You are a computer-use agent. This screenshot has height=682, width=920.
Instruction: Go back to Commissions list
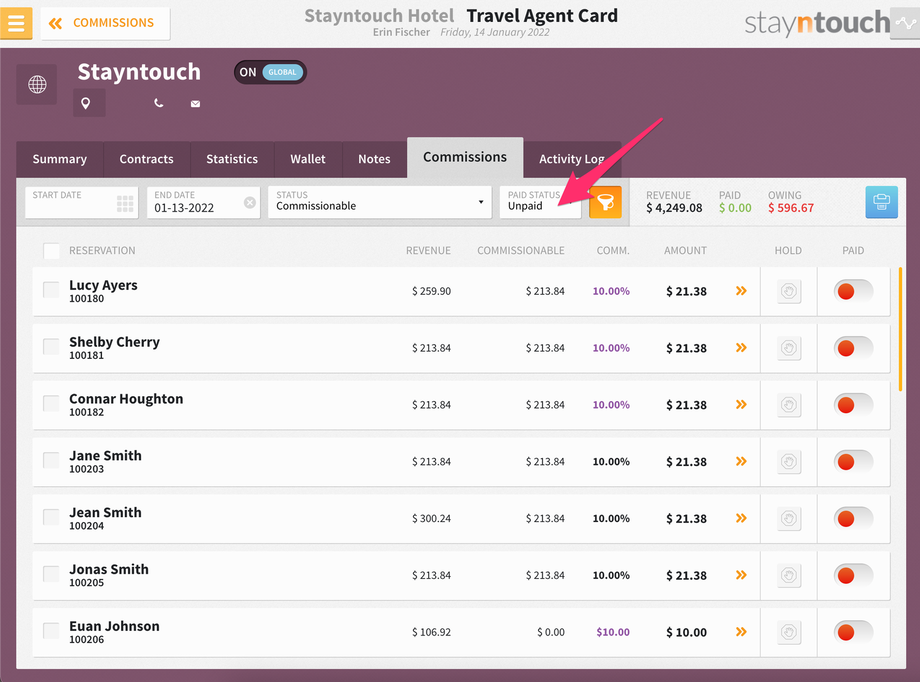point(106,23)
